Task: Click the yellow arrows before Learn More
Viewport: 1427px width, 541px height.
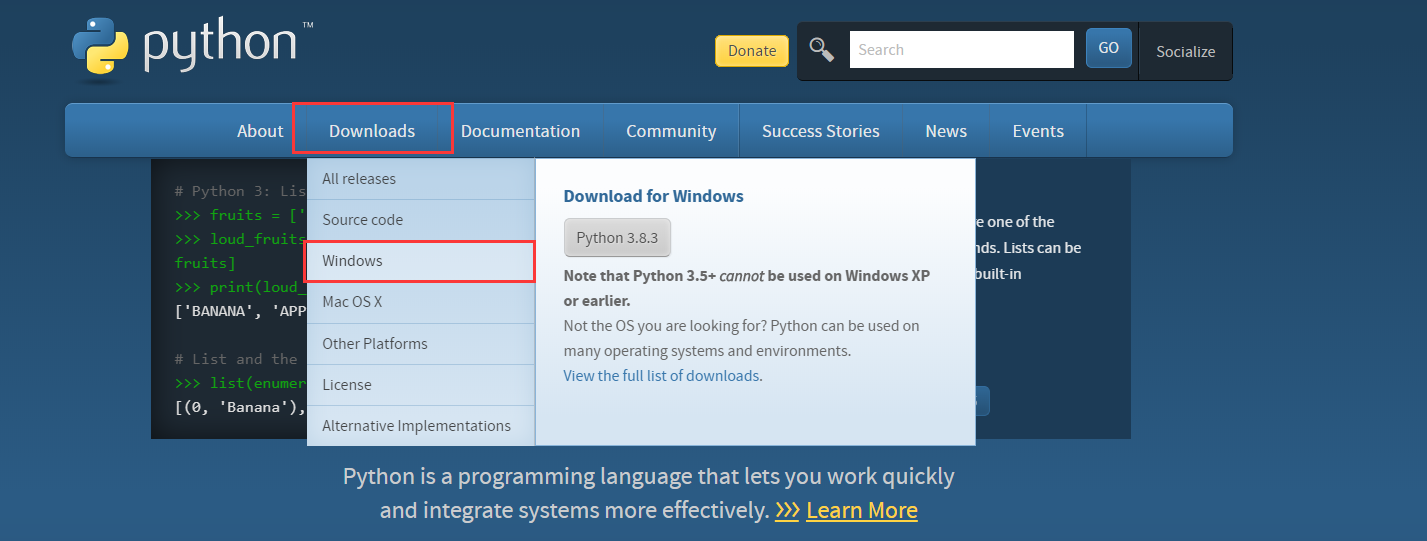Action: (787, 510)
